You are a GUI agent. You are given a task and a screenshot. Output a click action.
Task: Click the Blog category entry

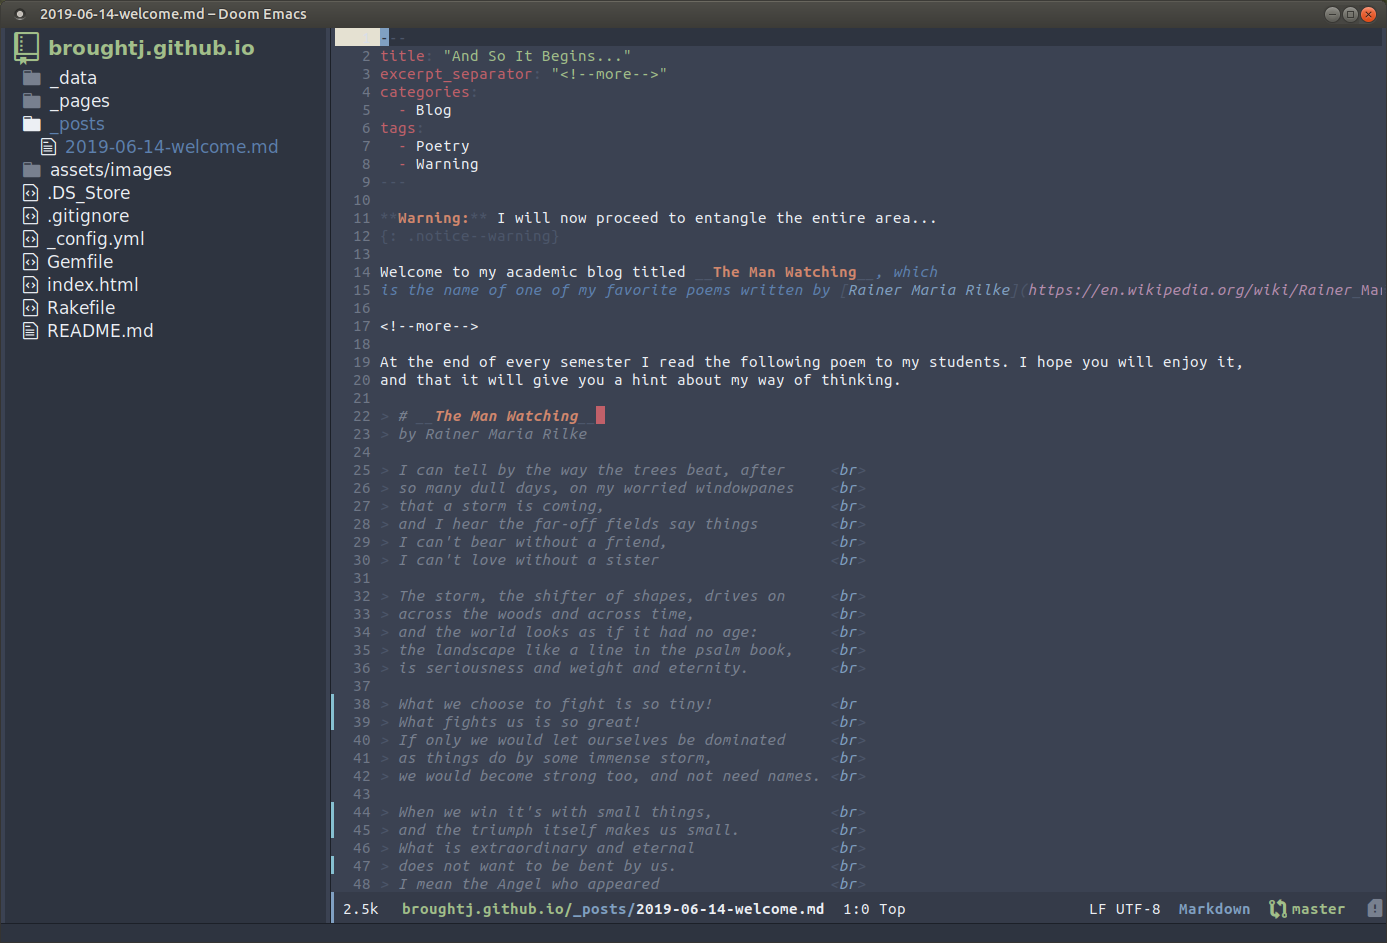pyautogui.click(x=433, y=110)
